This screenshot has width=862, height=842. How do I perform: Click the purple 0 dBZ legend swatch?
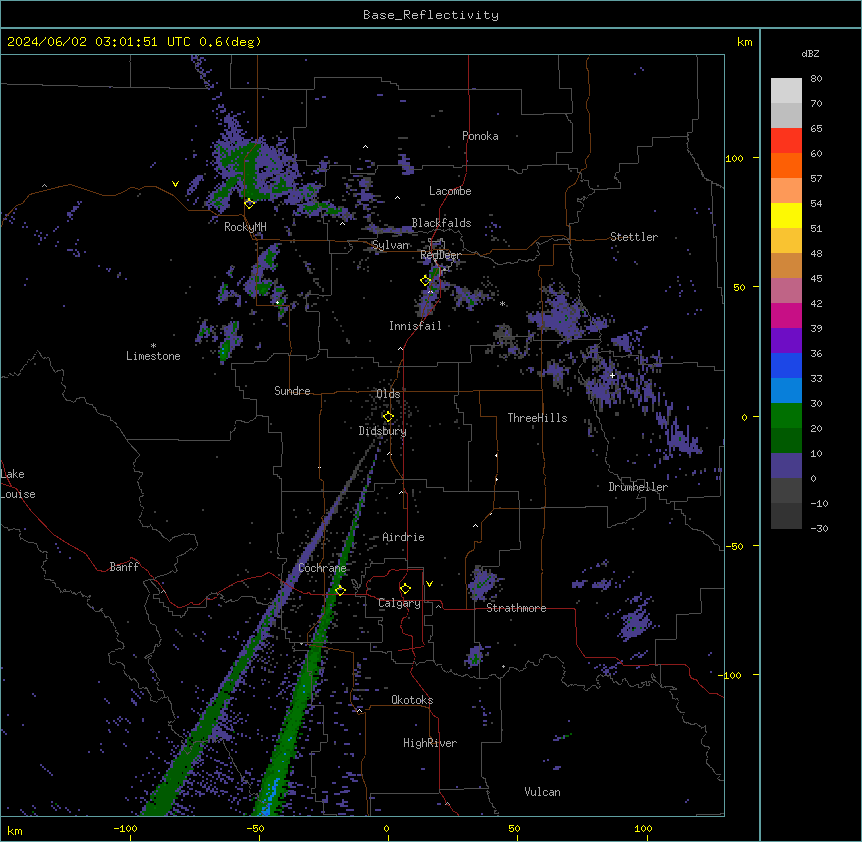[x=786, y=466]
